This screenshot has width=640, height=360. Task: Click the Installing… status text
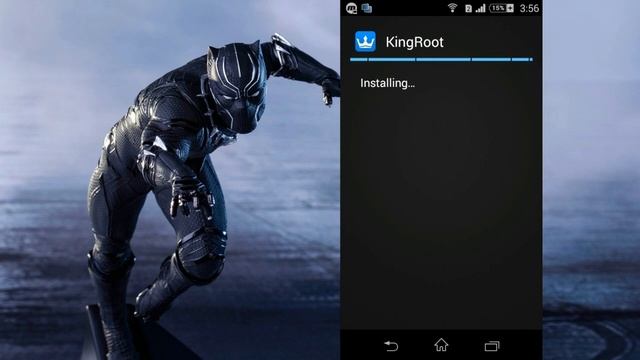(387, 83)
